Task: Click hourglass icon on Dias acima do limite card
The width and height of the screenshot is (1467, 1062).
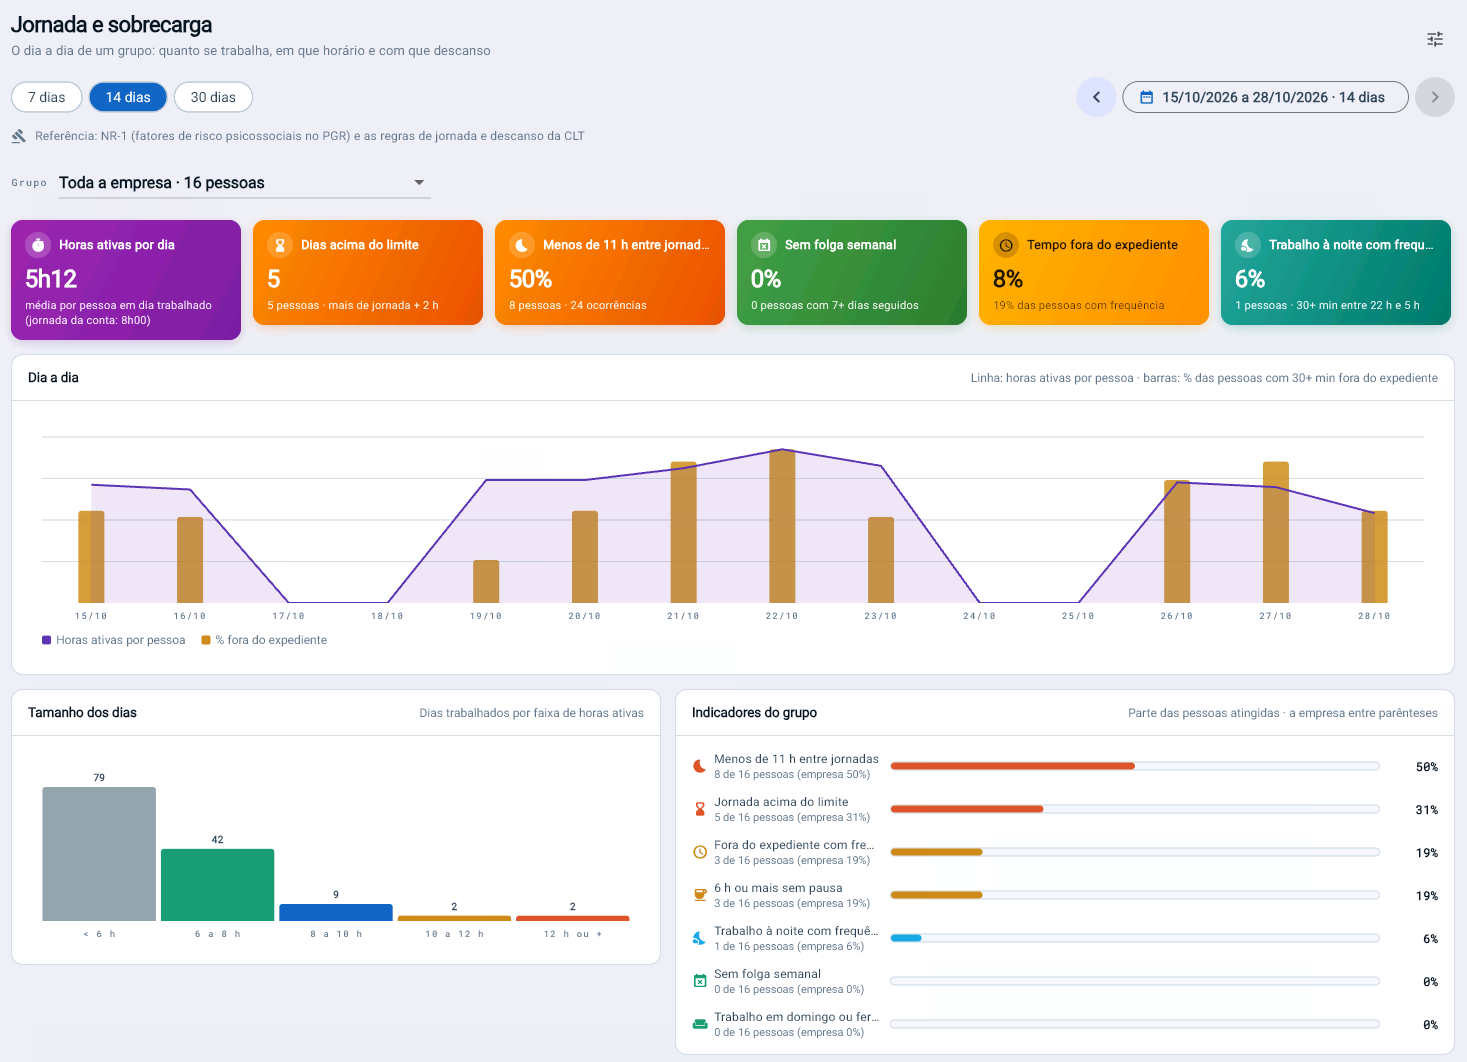Action: coord(280,245)
